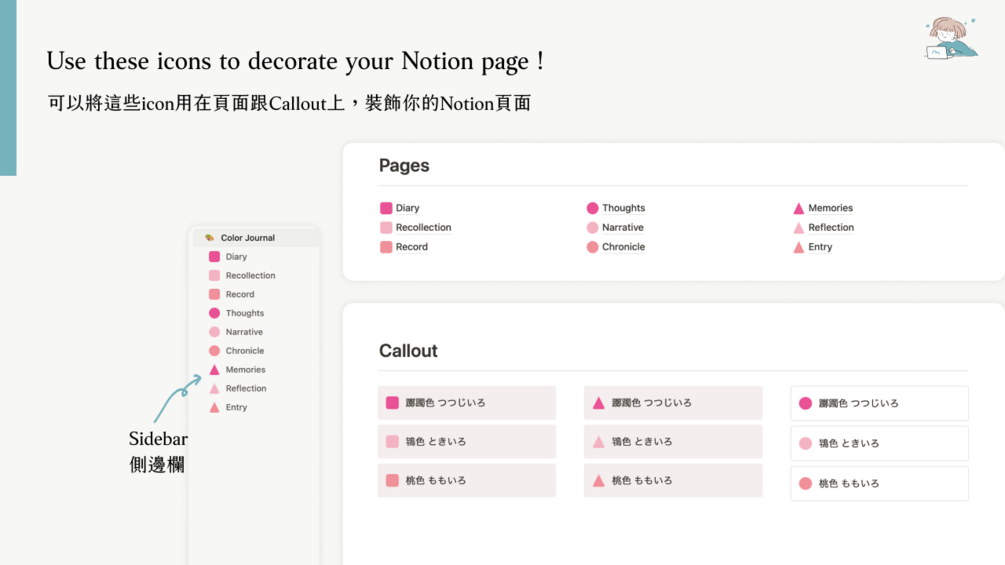Viewport: 1005px width, 565px height.
Task: Click the Color Journal palette icon in sidebar
Action: pyautogui.click(x=209, y=238)
